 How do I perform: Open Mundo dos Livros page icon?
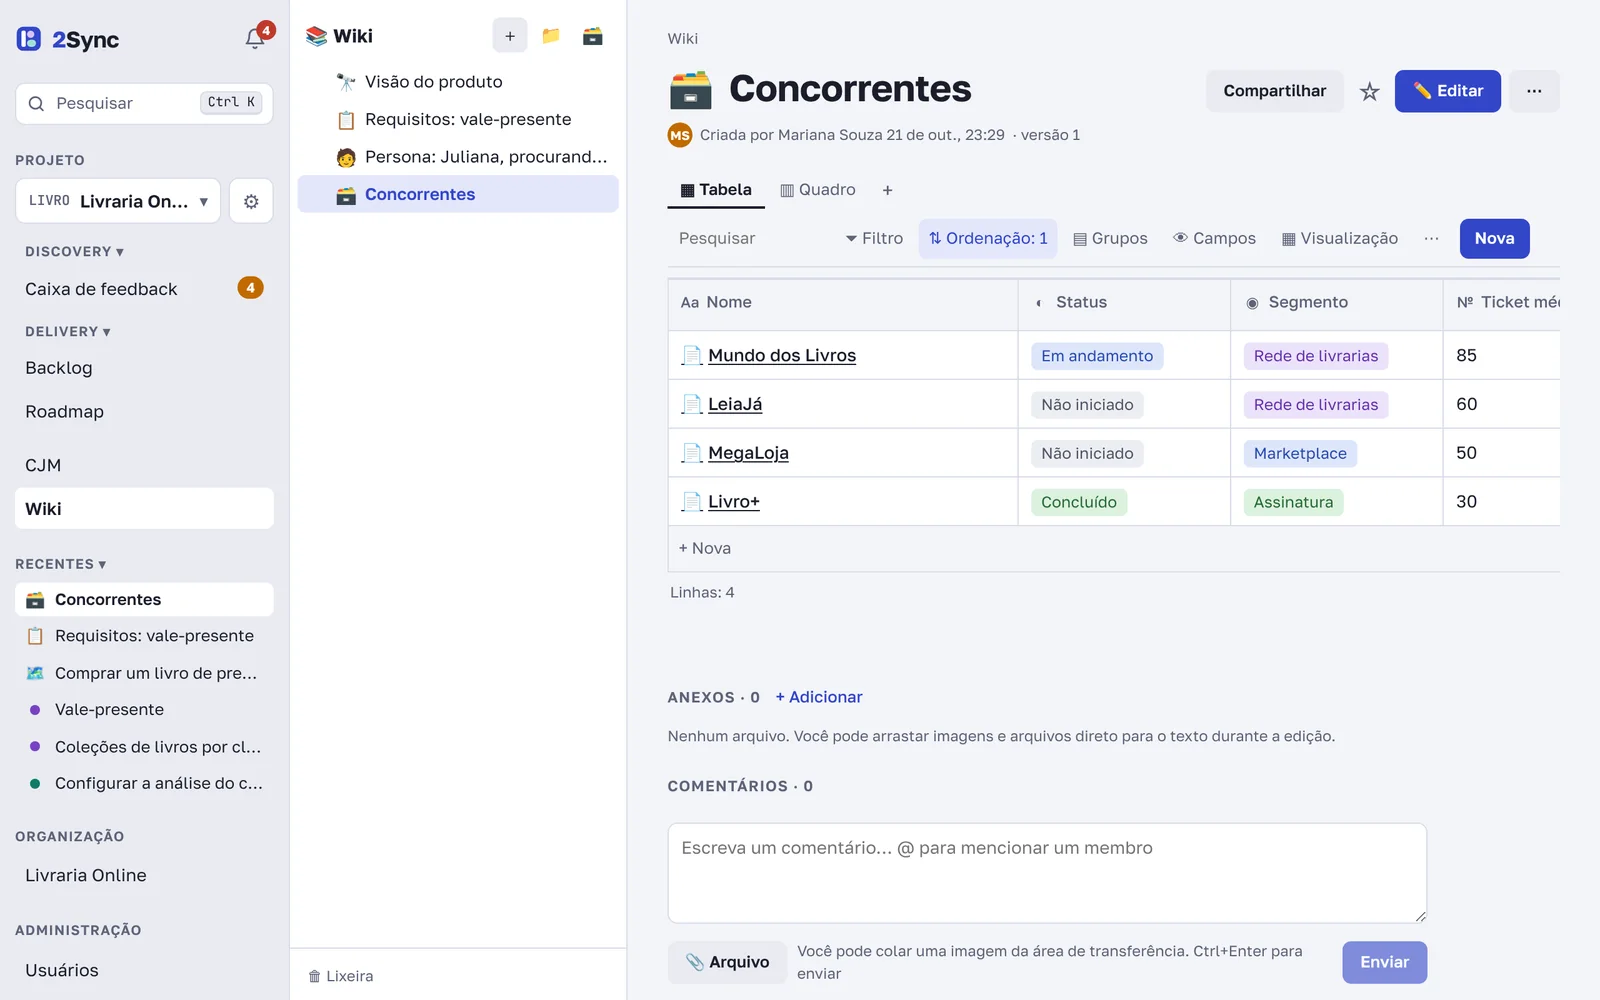691,355
